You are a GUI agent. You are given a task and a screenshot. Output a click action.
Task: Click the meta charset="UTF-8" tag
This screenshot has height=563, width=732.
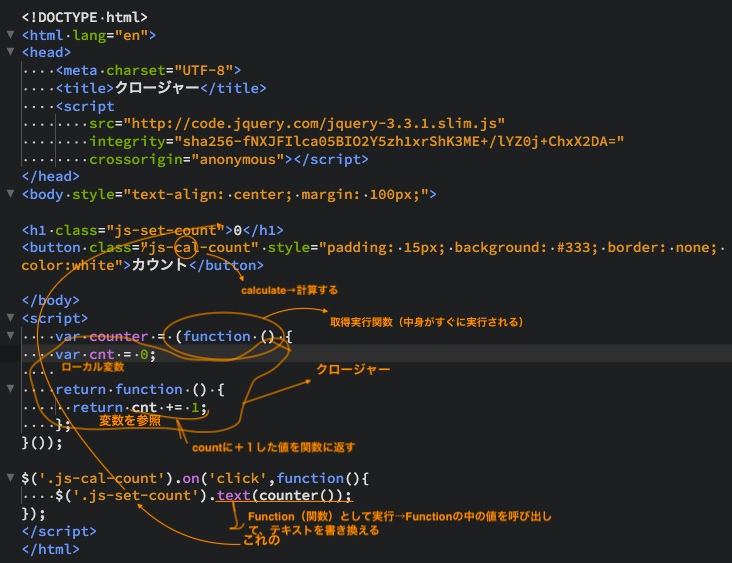pyautogui.click(x=148, y=70)
